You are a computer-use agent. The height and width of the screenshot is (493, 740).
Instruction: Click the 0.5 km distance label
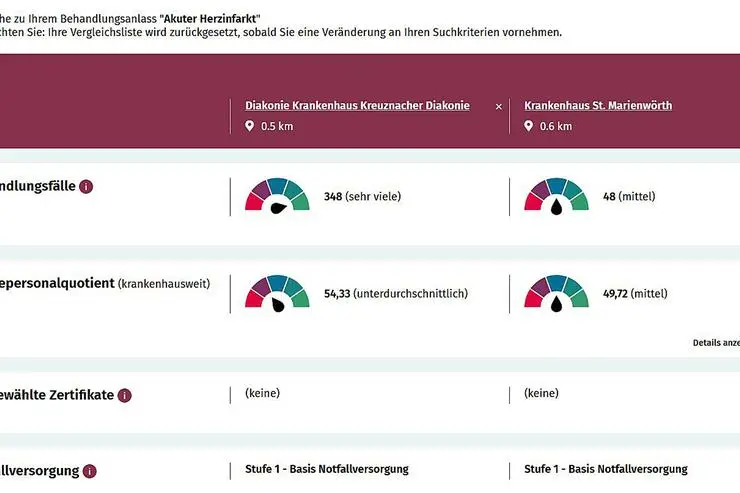coord(277,126)
